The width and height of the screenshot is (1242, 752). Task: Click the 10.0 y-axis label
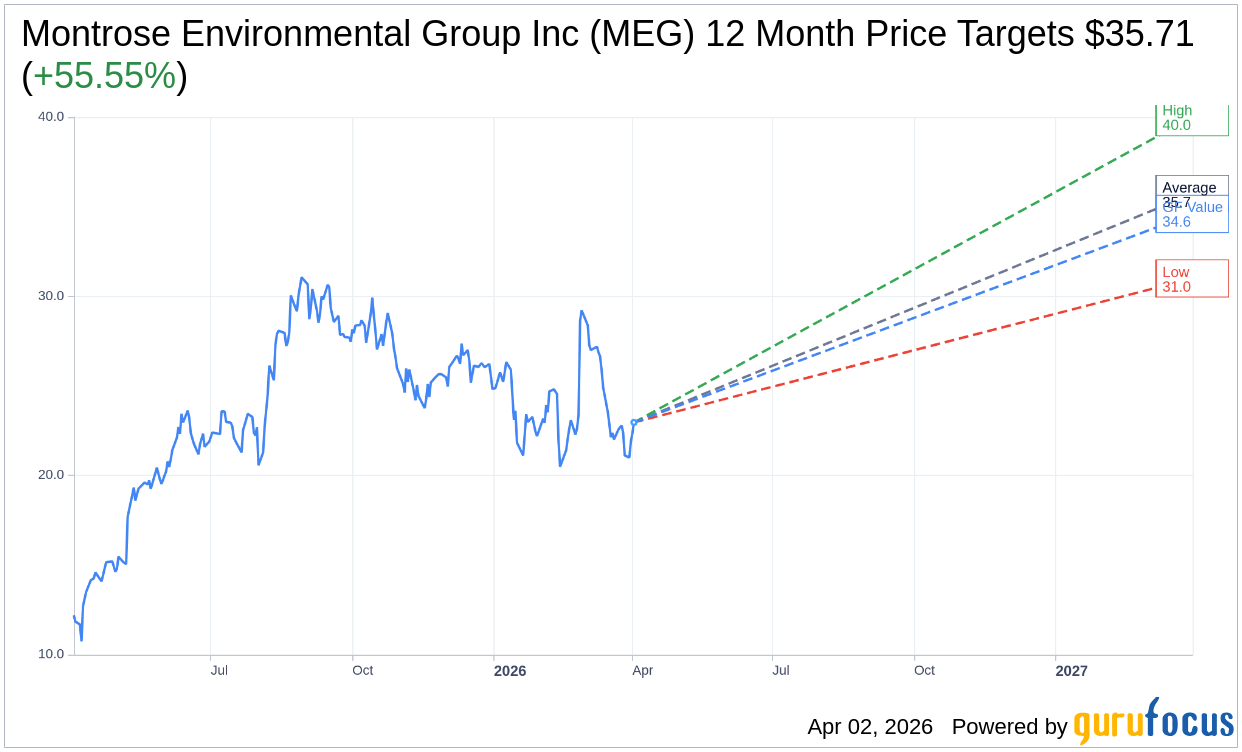[51, 654]
